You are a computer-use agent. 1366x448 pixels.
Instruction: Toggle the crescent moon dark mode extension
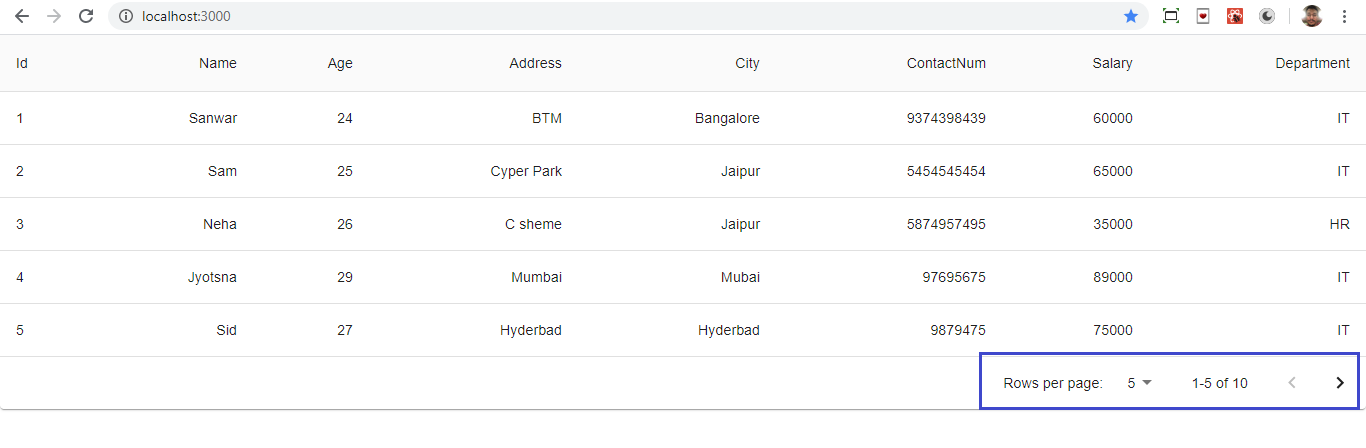click(1267, 16)
